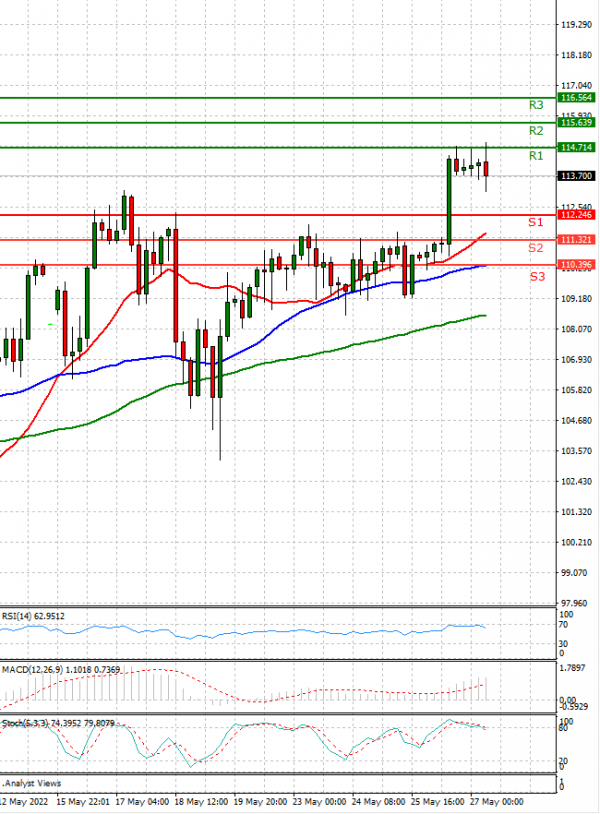Click the MACD(12,26,9) indicator label
600x814 pixels.
point(61,670)
